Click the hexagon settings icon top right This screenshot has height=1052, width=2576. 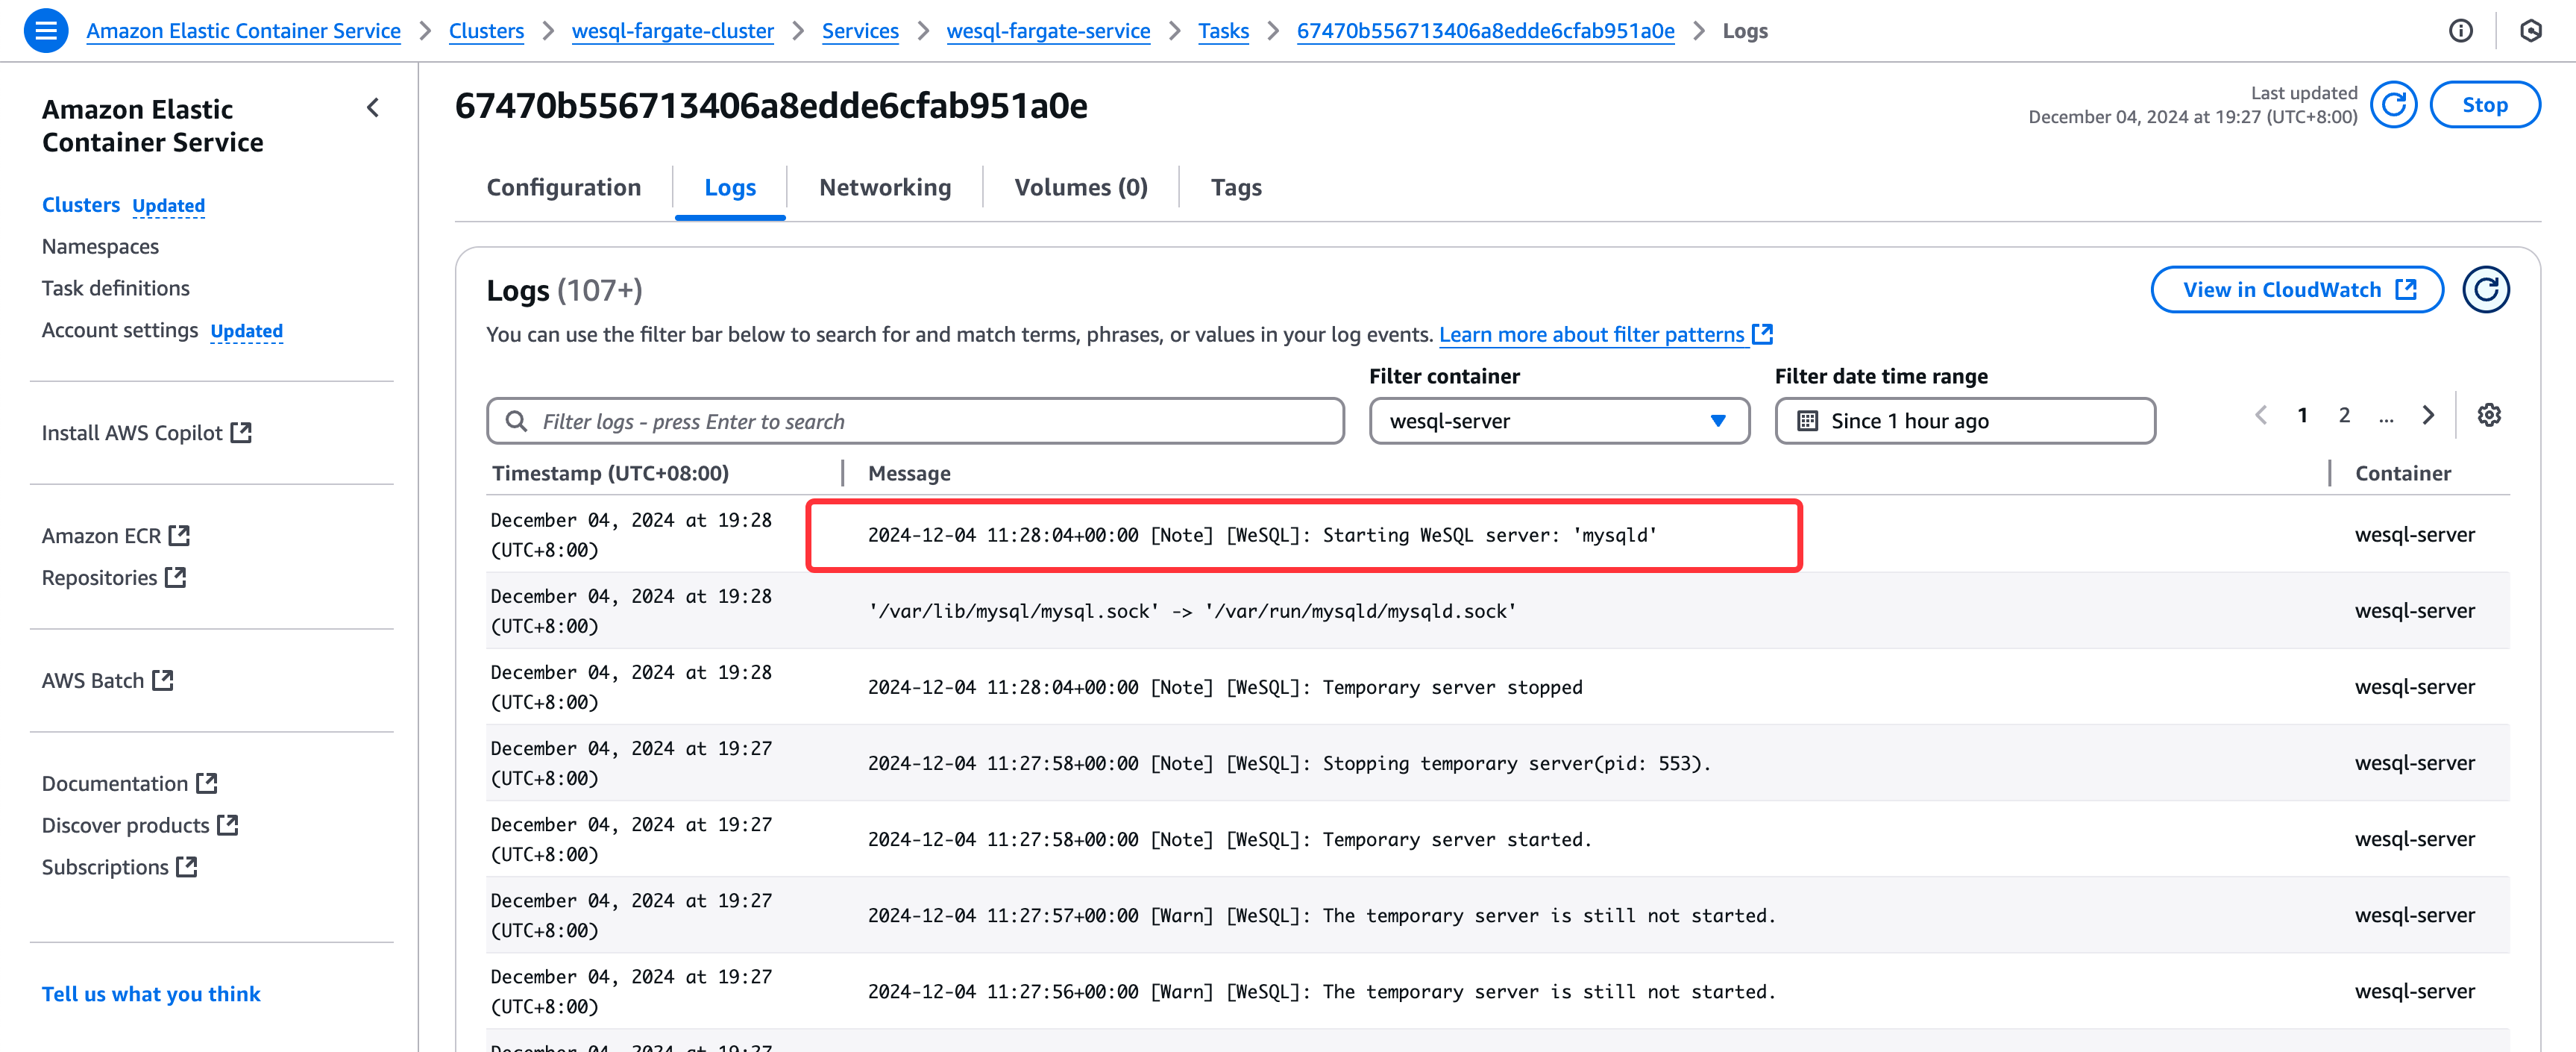point(2530,31)
